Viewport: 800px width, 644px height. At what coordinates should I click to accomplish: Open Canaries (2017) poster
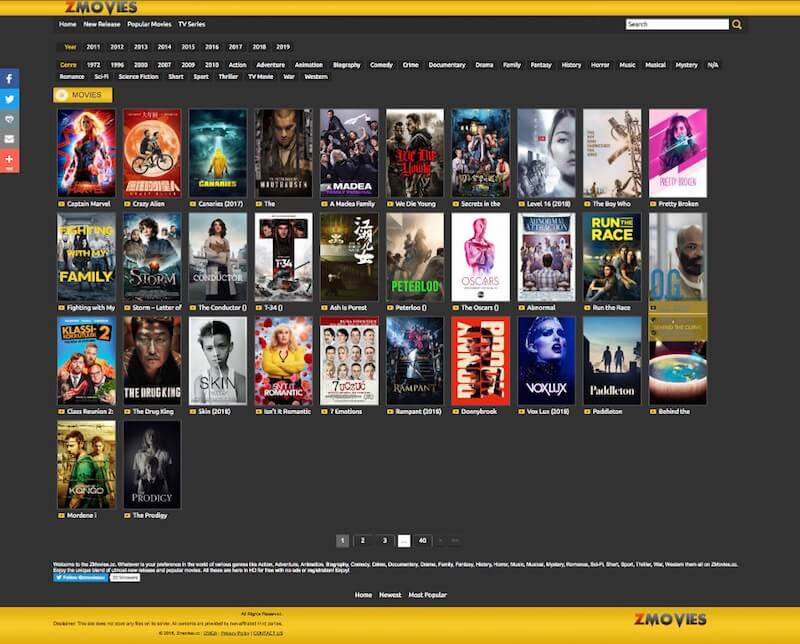pyautogui.click(x=218, y=153)
